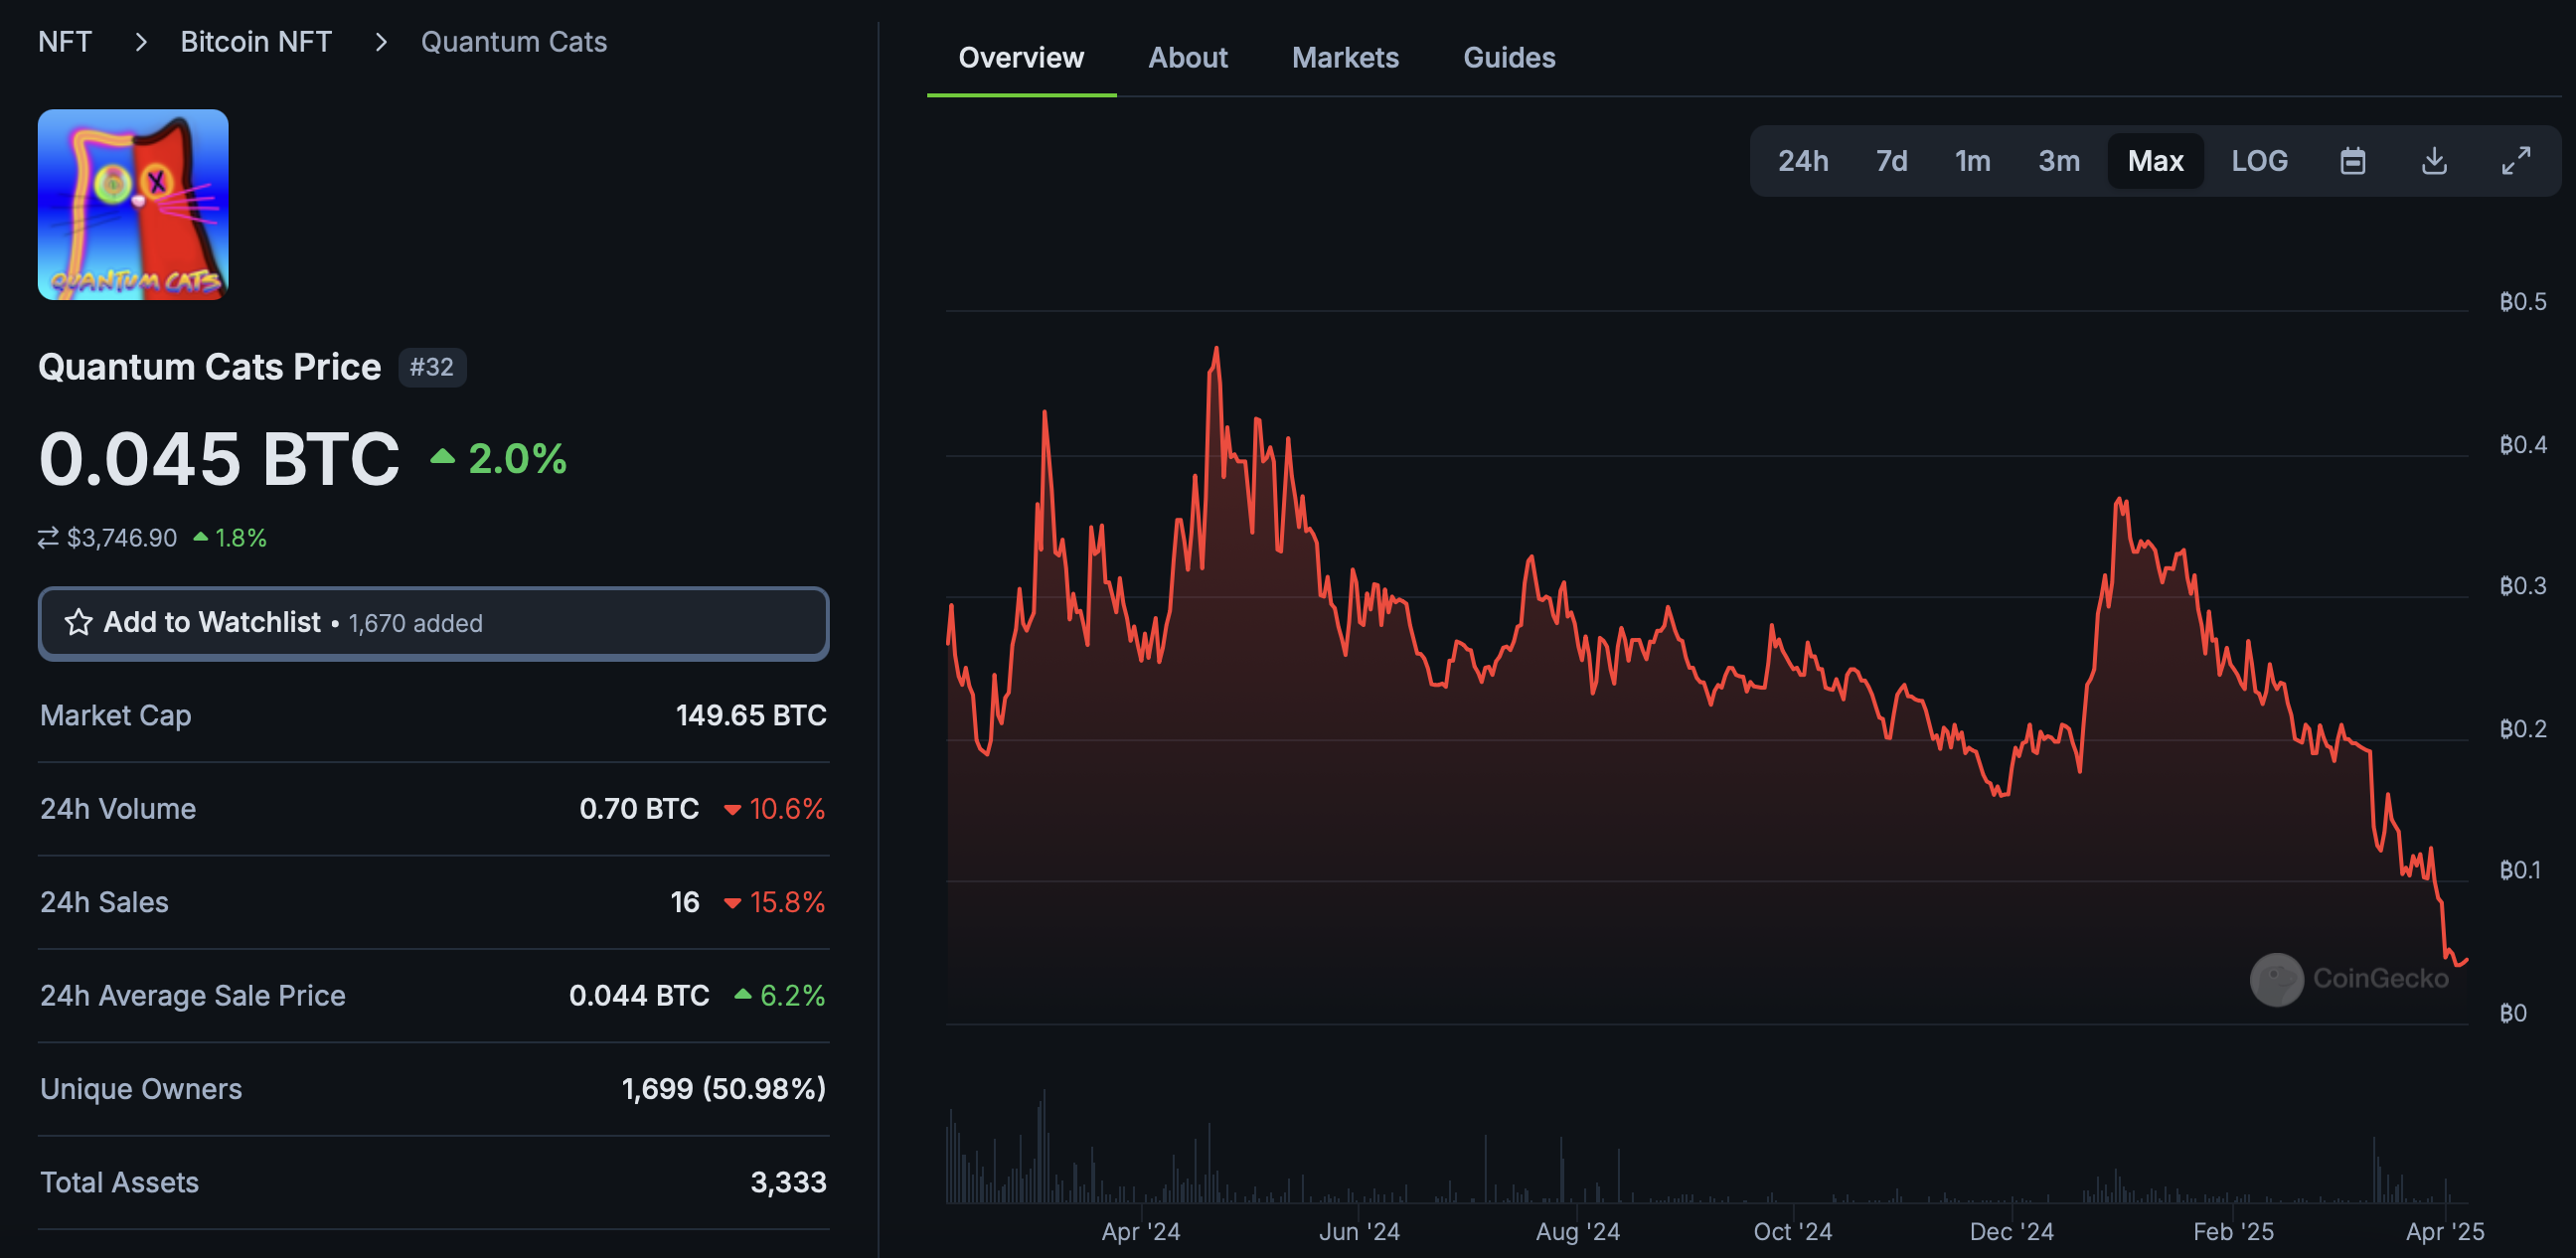Click the 6.2% average price change
Viewport: 2576px width, 1258px height.
(780, 995)
